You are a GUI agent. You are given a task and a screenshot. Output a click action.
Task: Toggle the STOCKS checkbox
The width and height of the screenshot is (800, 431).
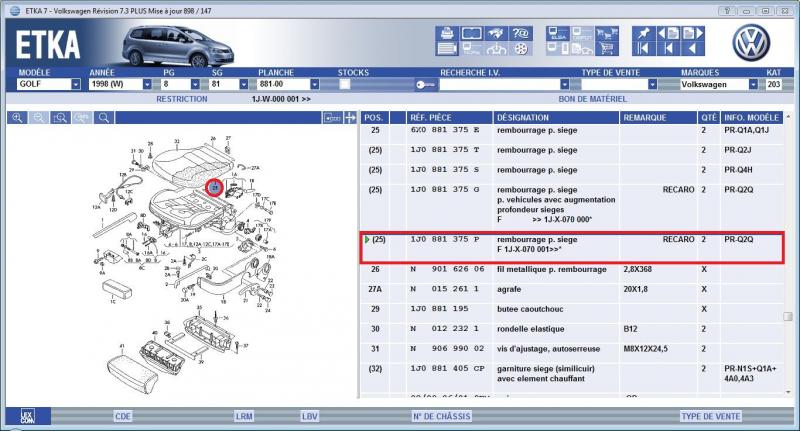coord(345,84)
